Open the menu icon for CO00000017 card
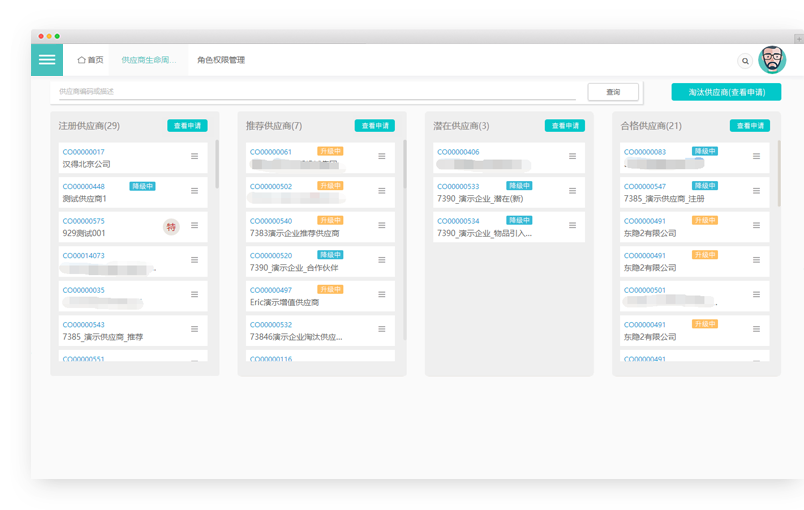 (x=195, y=156)
